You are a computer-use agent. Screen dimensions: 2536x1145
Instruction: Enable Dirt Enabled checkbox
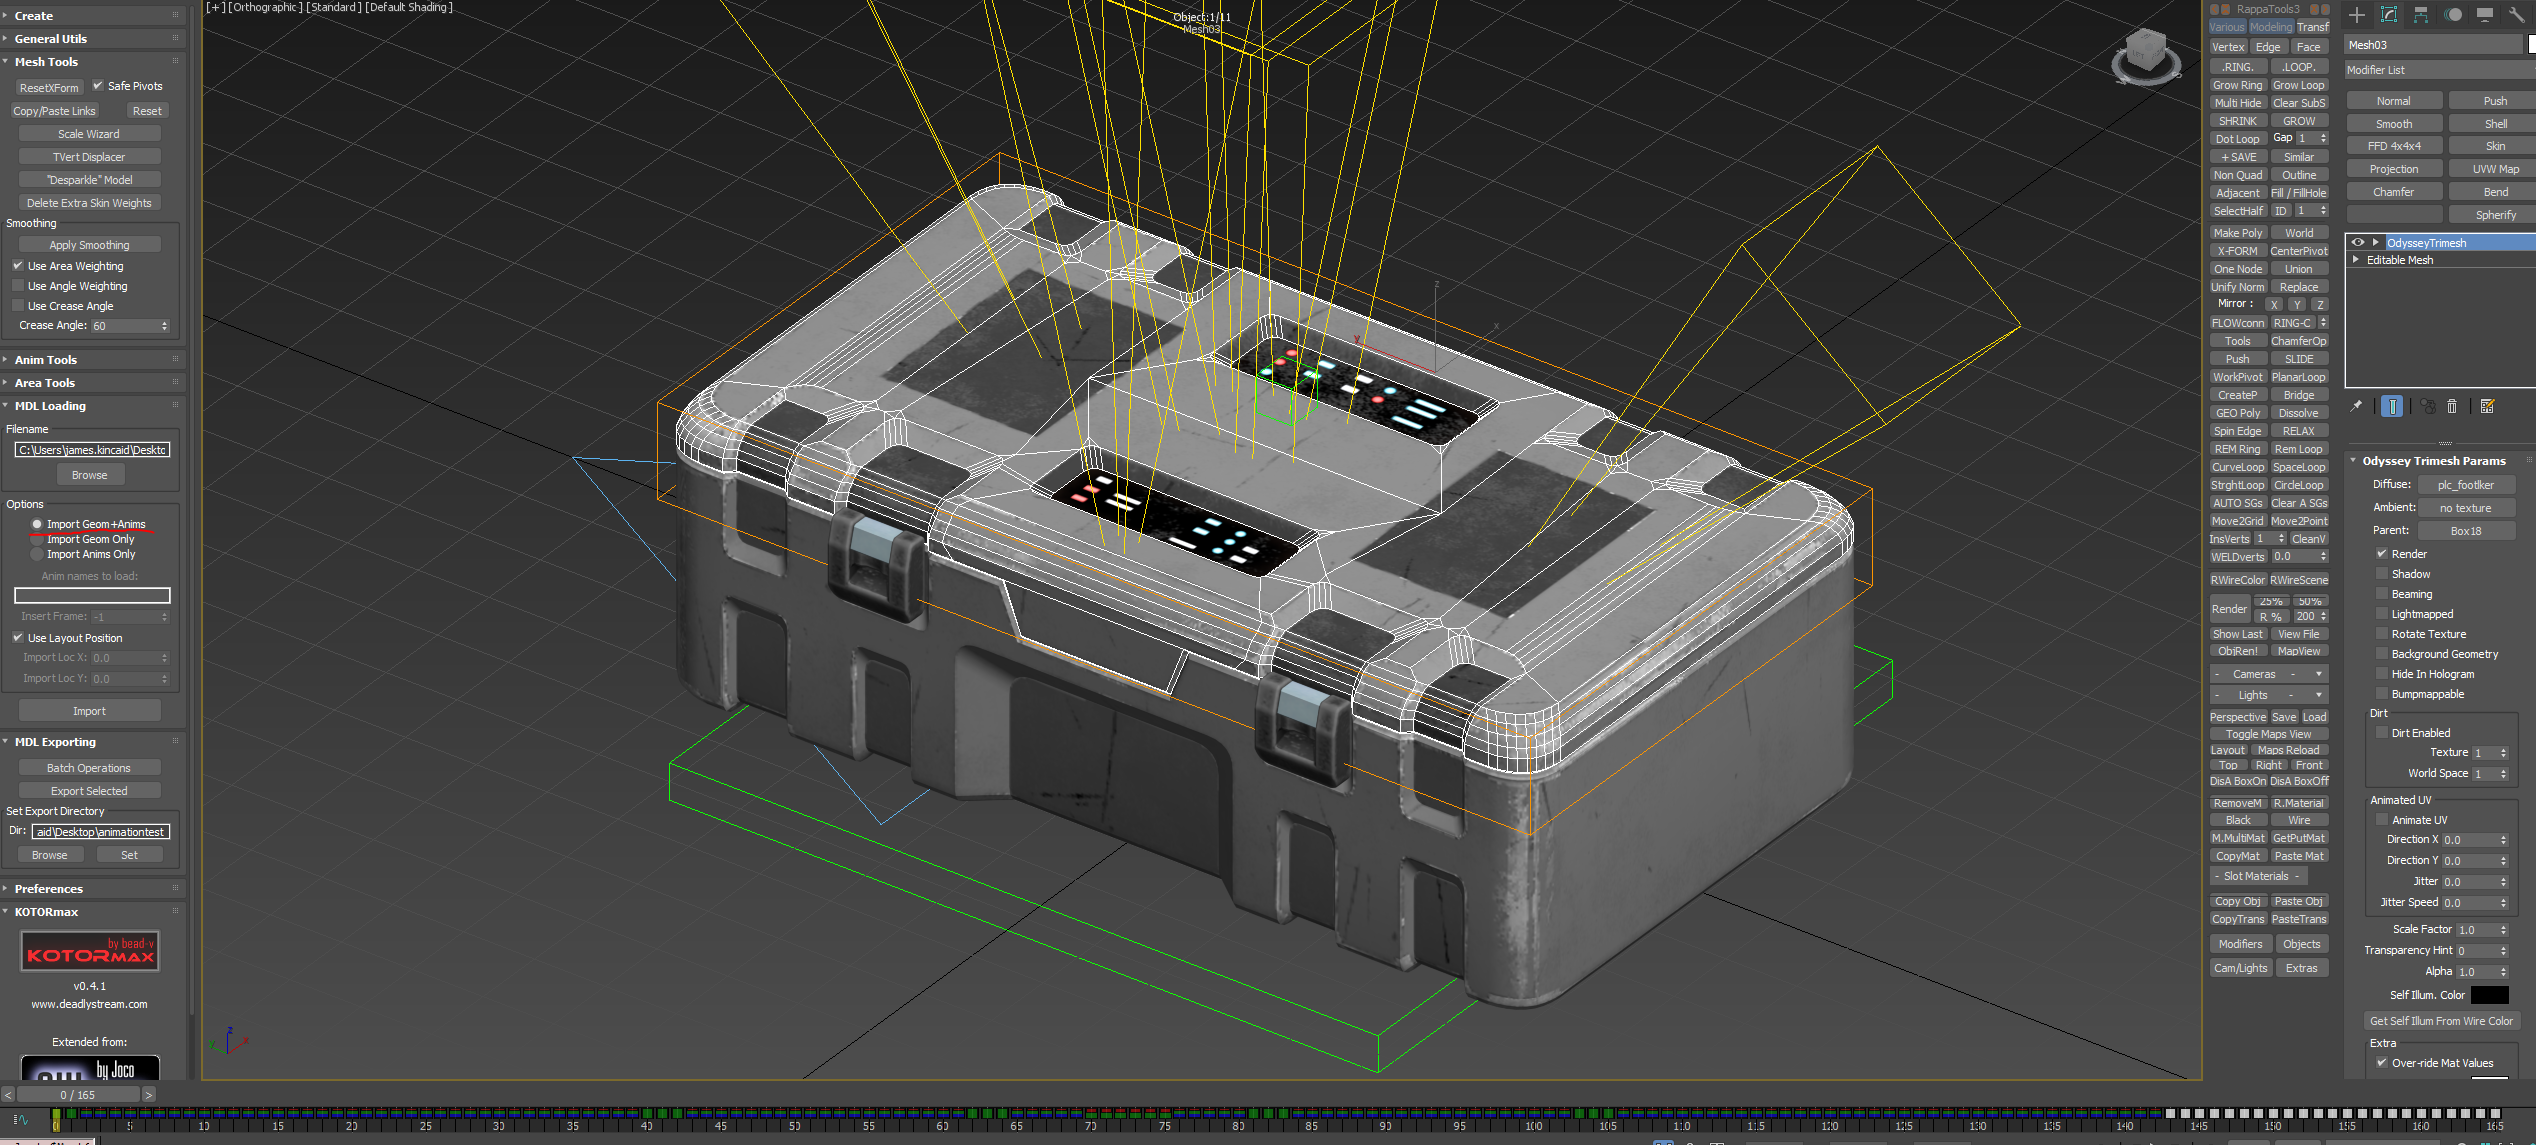click(2382, 733)
